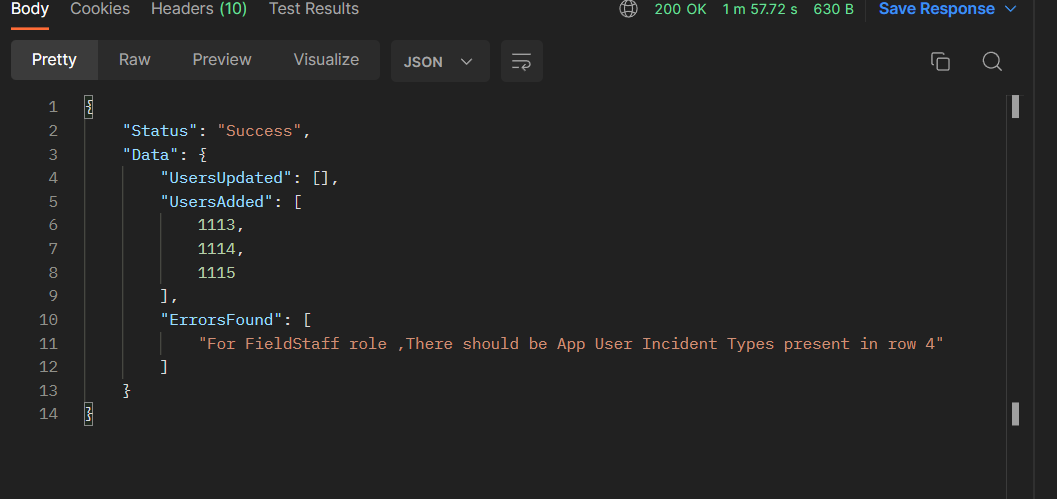Switch to Visualize view mode
Image resolution: width=1057 pixels, height=499 pixels.
tap(326, 60)
